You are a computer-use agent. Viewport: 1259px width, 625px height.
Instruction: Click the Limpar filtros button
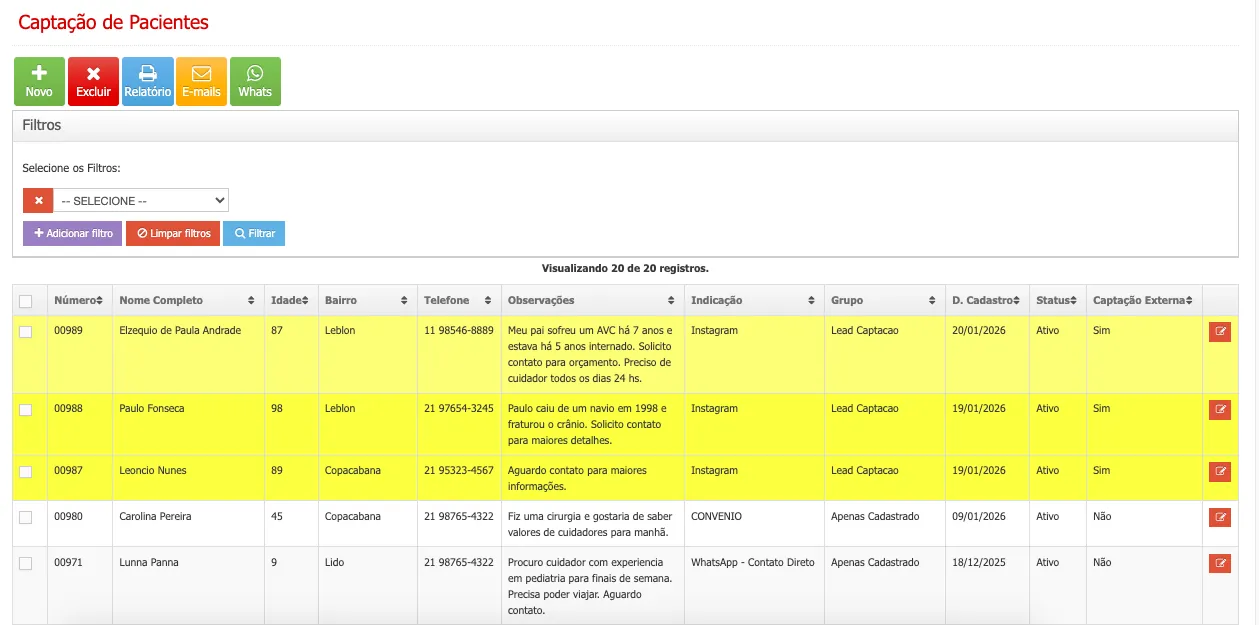click(173, 233)
